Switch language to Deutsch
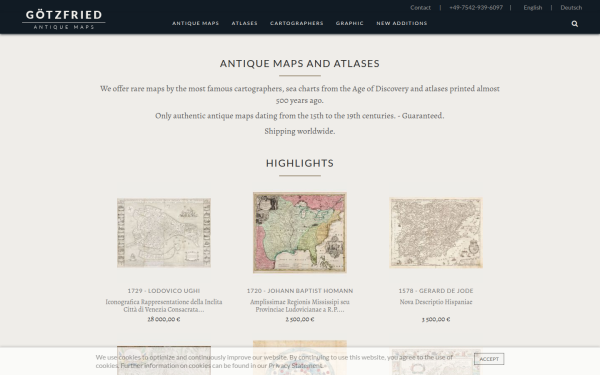The image size is (600, 375). (x=571, y=8)
